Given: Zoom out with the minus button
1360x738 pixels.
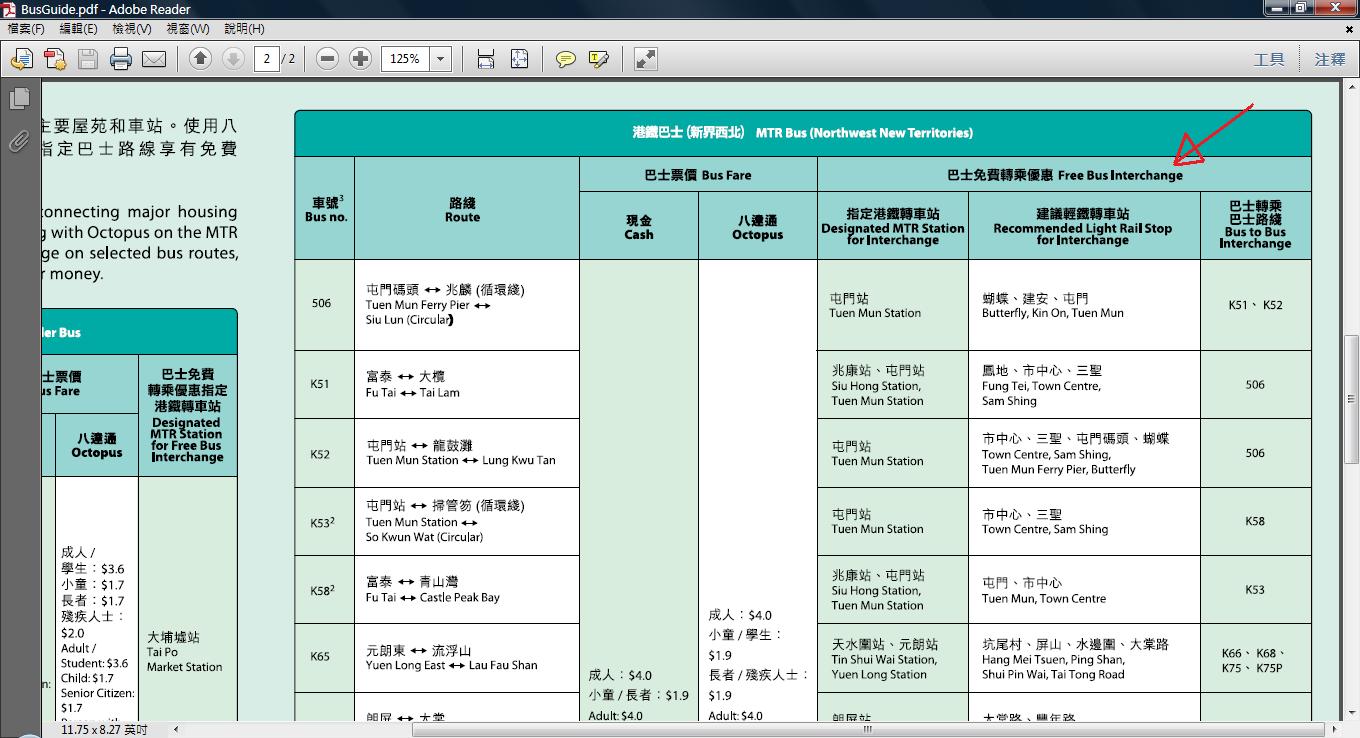Looking at the screenshot, I should coord(327,59).
